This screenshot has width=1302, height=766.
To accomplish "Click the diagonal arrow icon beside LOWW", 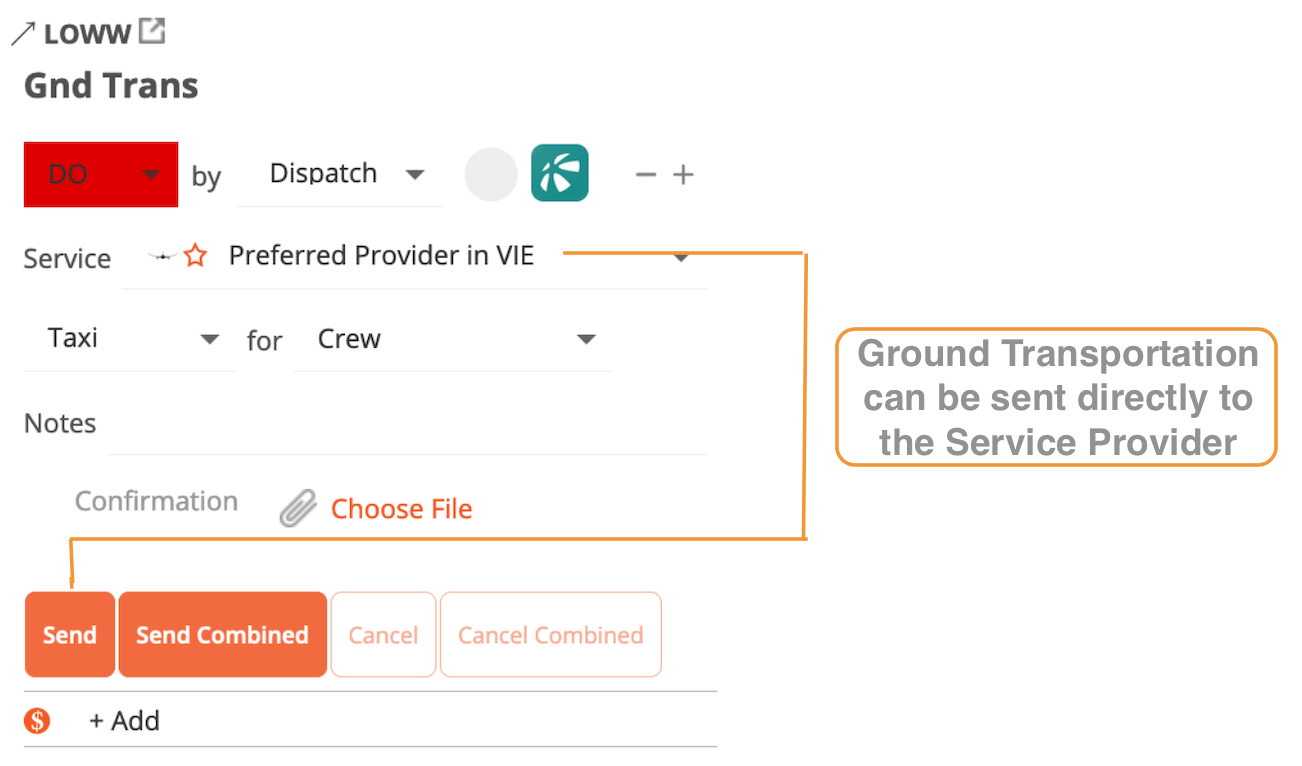I will tap(22, 30).
